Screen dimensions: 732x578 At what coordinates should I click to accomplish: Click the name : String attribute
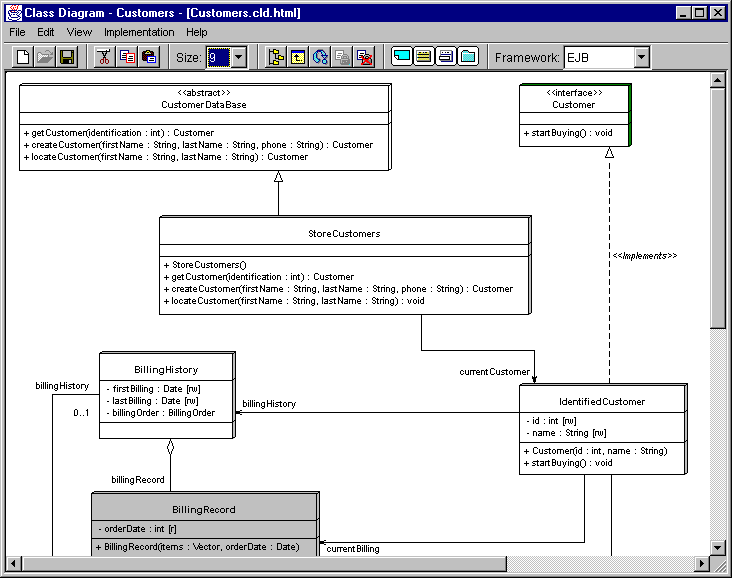(x=566, y=433)
